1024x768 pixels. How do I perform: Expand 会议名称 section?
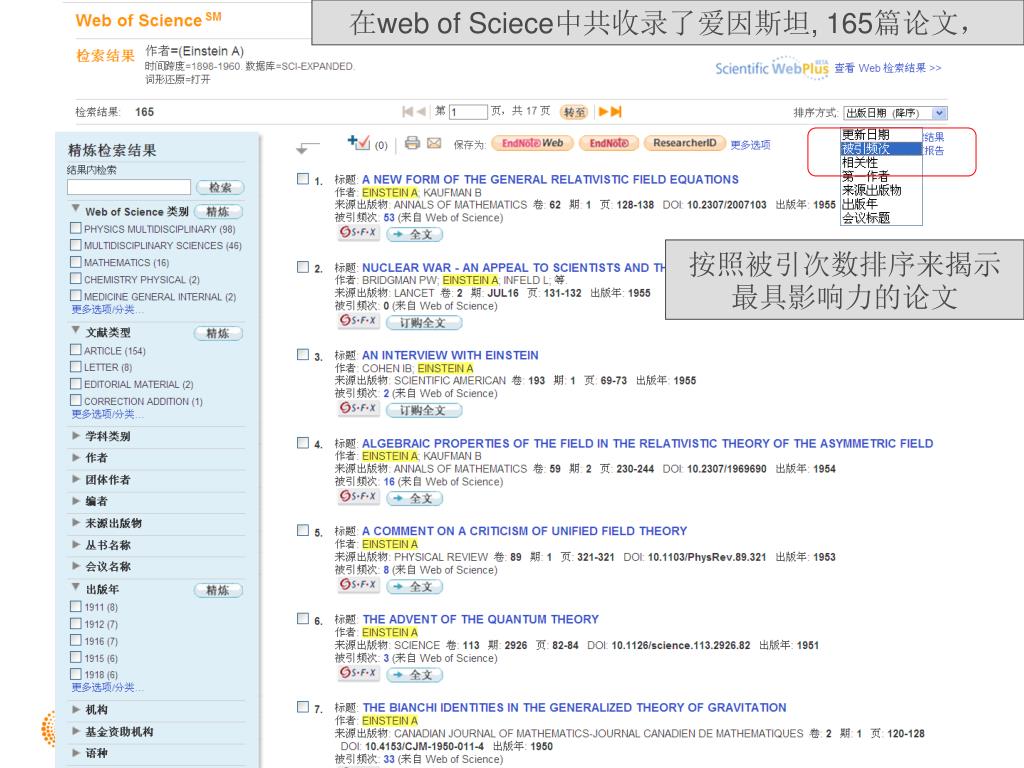coord(76,566)
